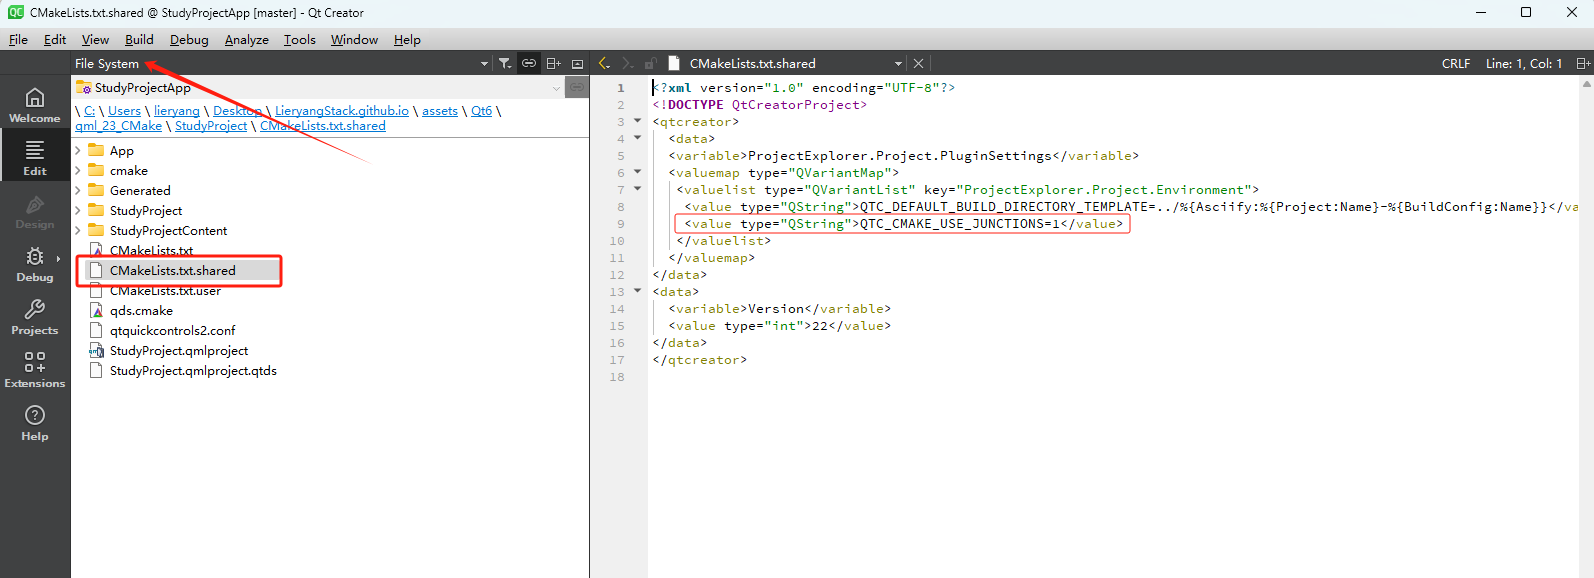Select the qds.cmake file

(x=141, y=311)
